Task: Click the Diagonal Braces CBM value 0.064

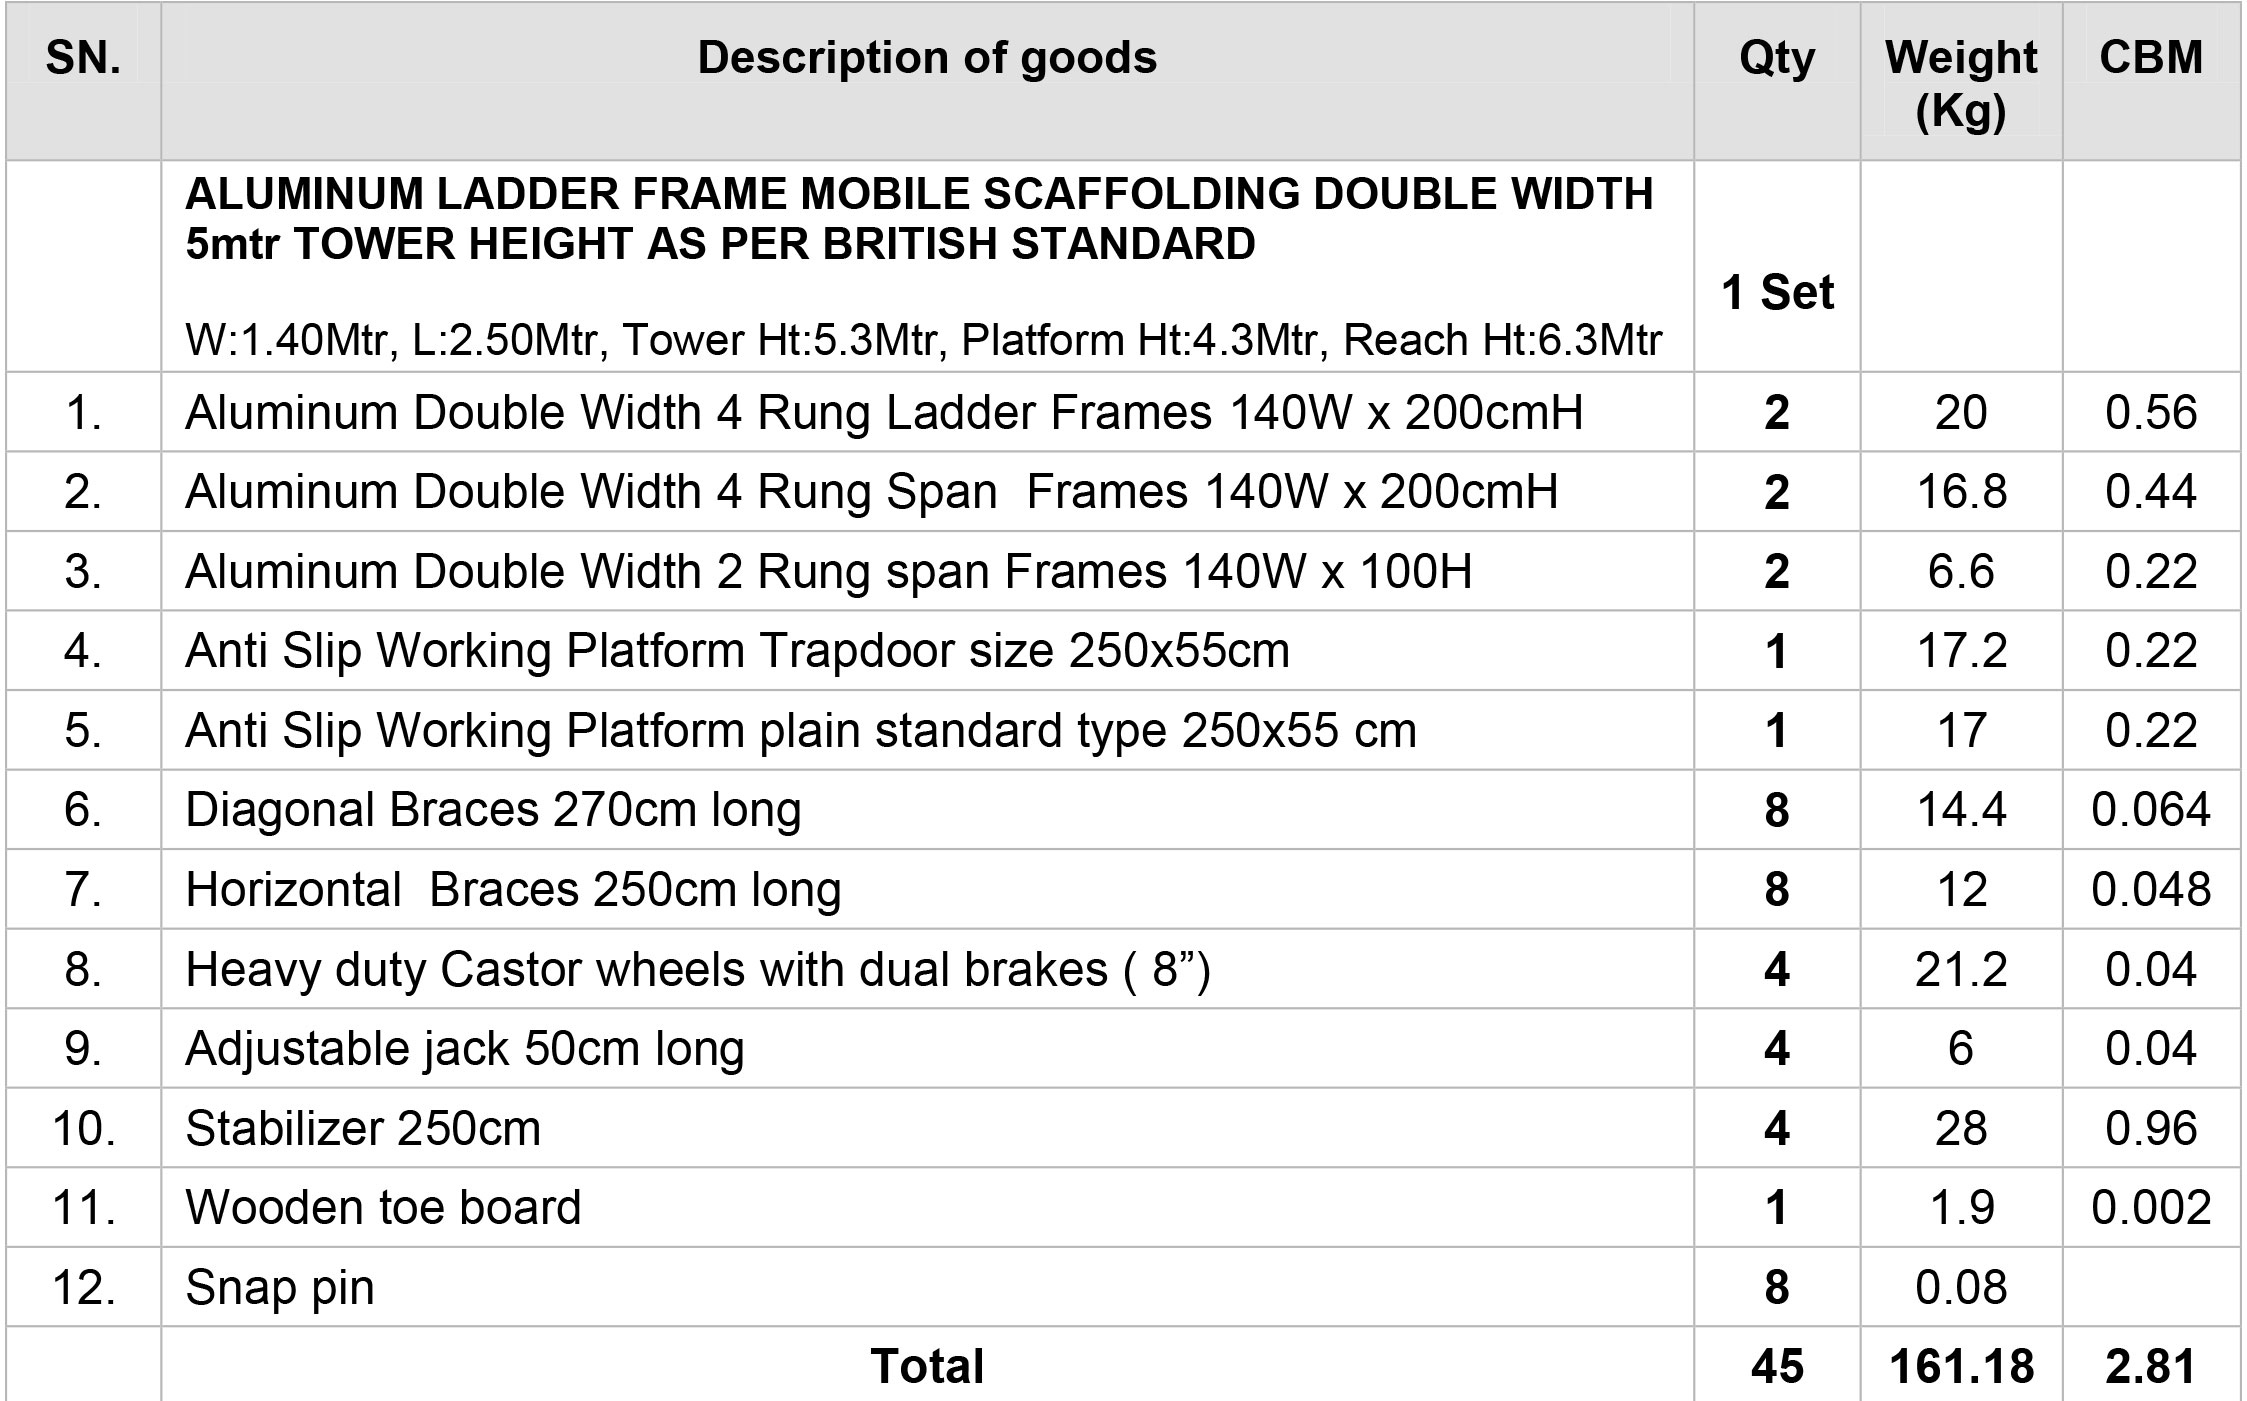Action: click(2151, 810)
